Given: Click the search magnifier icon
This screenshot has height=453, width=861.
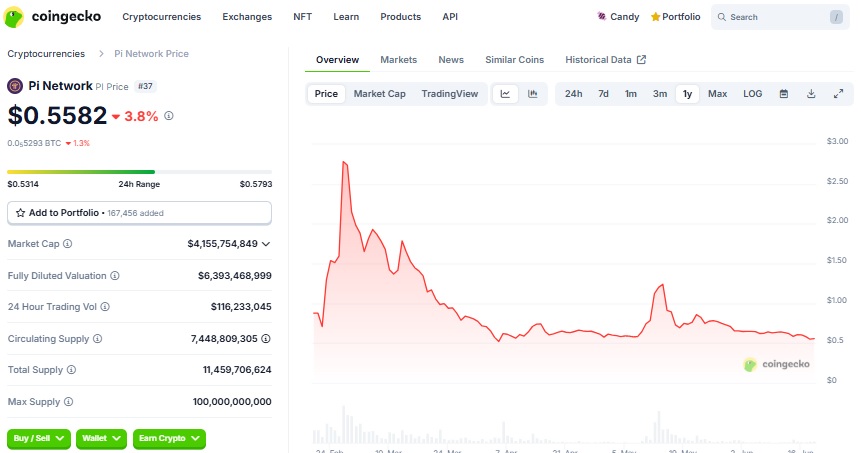Looking at the screenshot, I should 722,17.
